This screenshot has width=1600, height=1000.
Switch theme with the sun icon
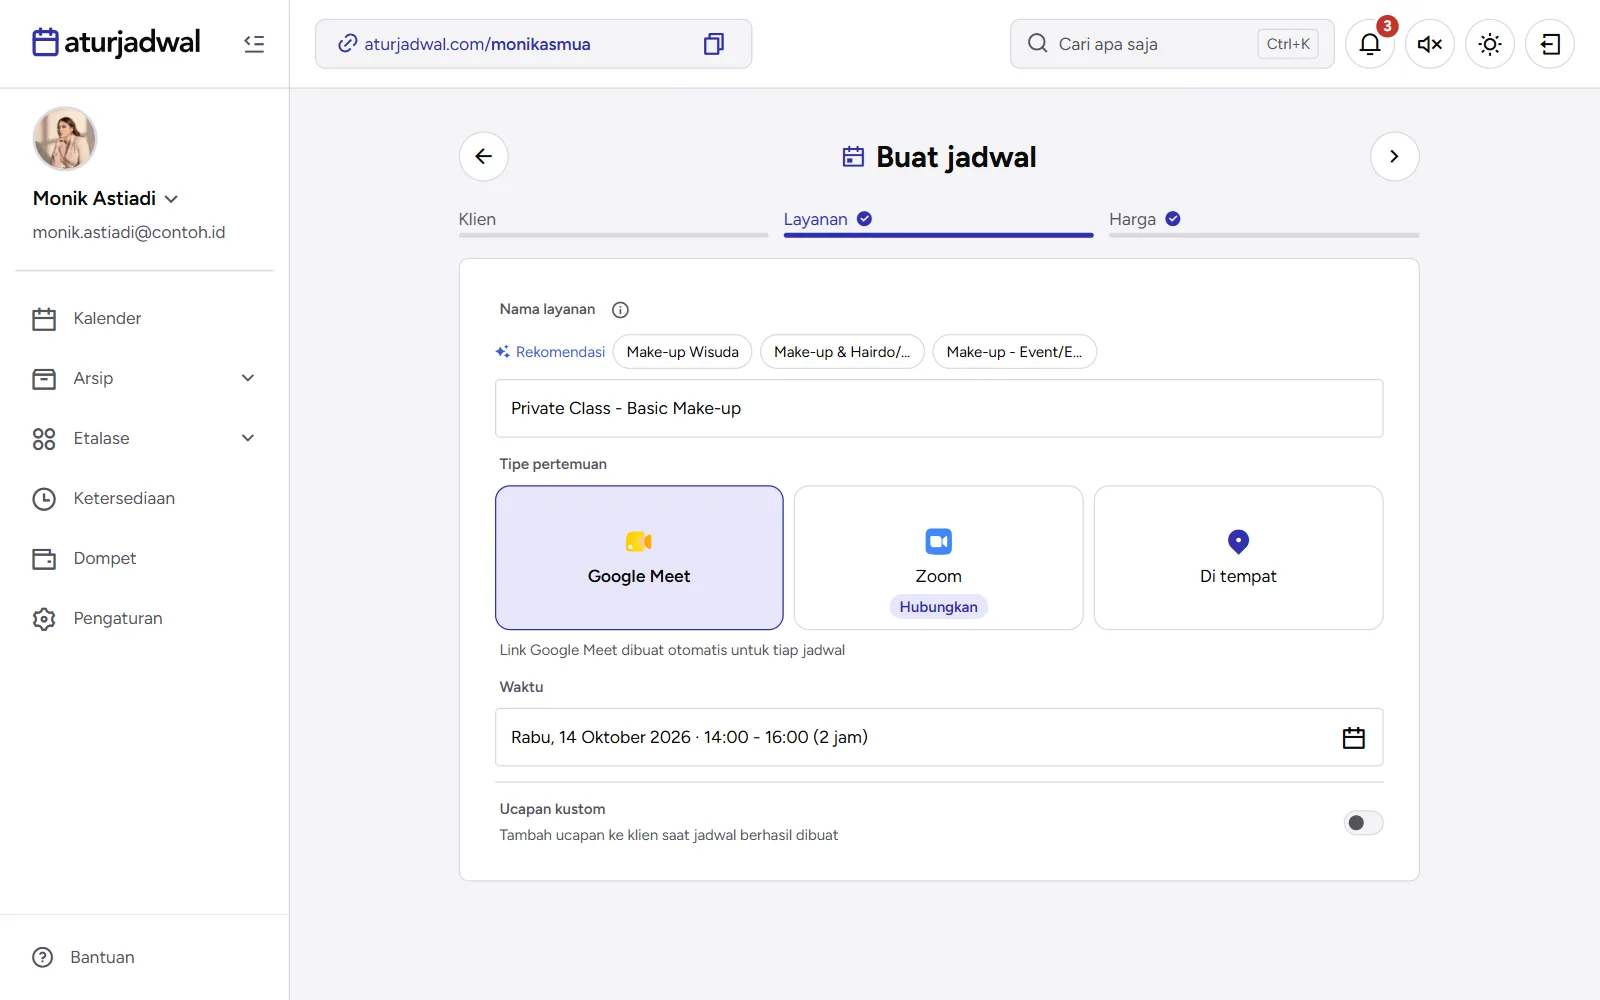[x=1490, y=44]
